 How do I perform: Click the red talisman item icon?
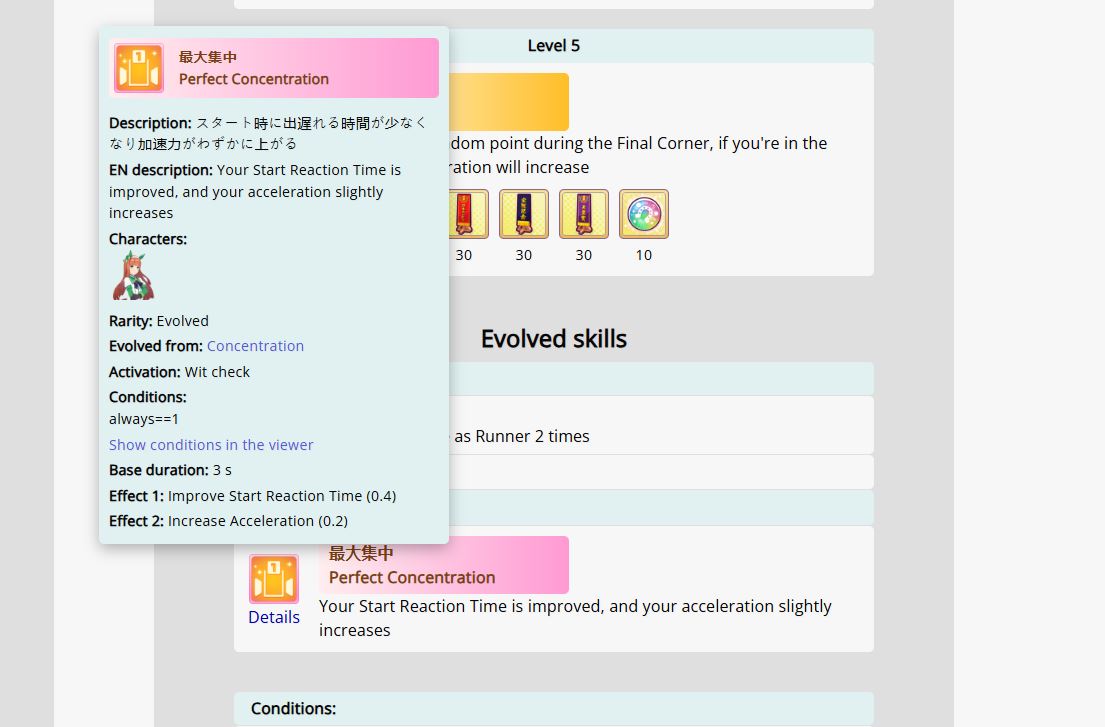pos(468,213)
